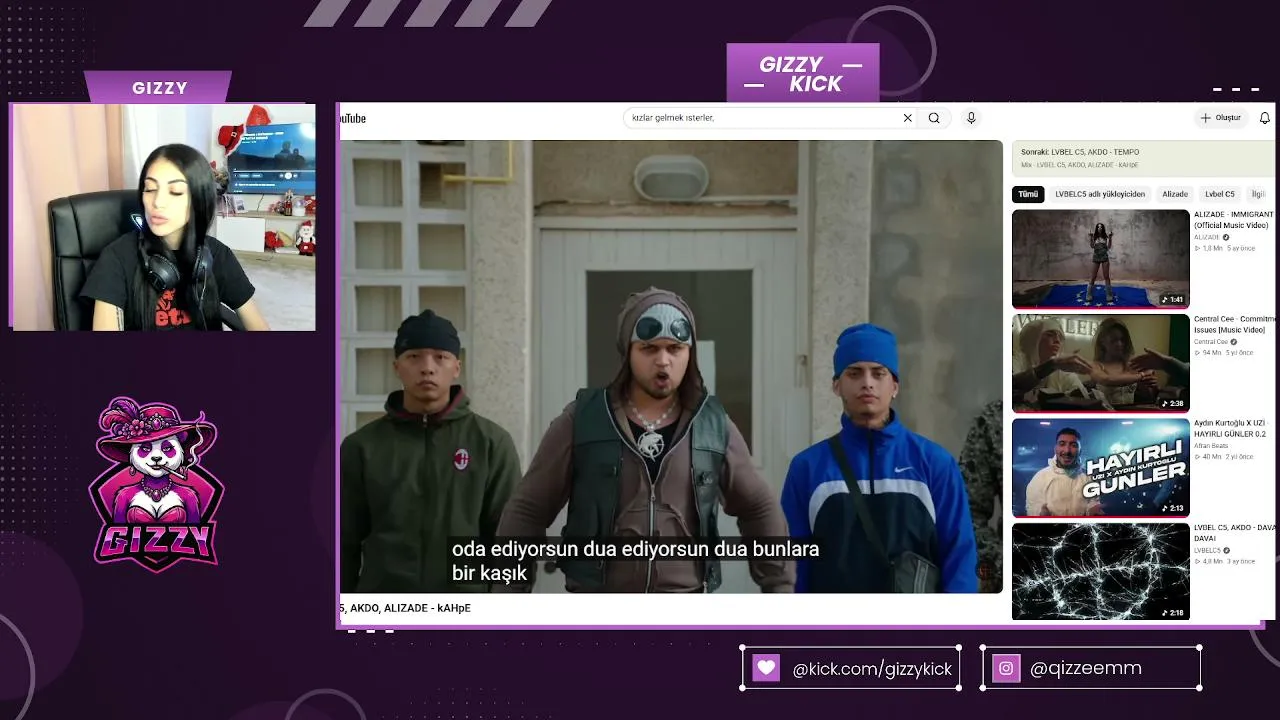1280x720 pixels.
Task: Click the 1:41 duration badge
Action: 1174,299
